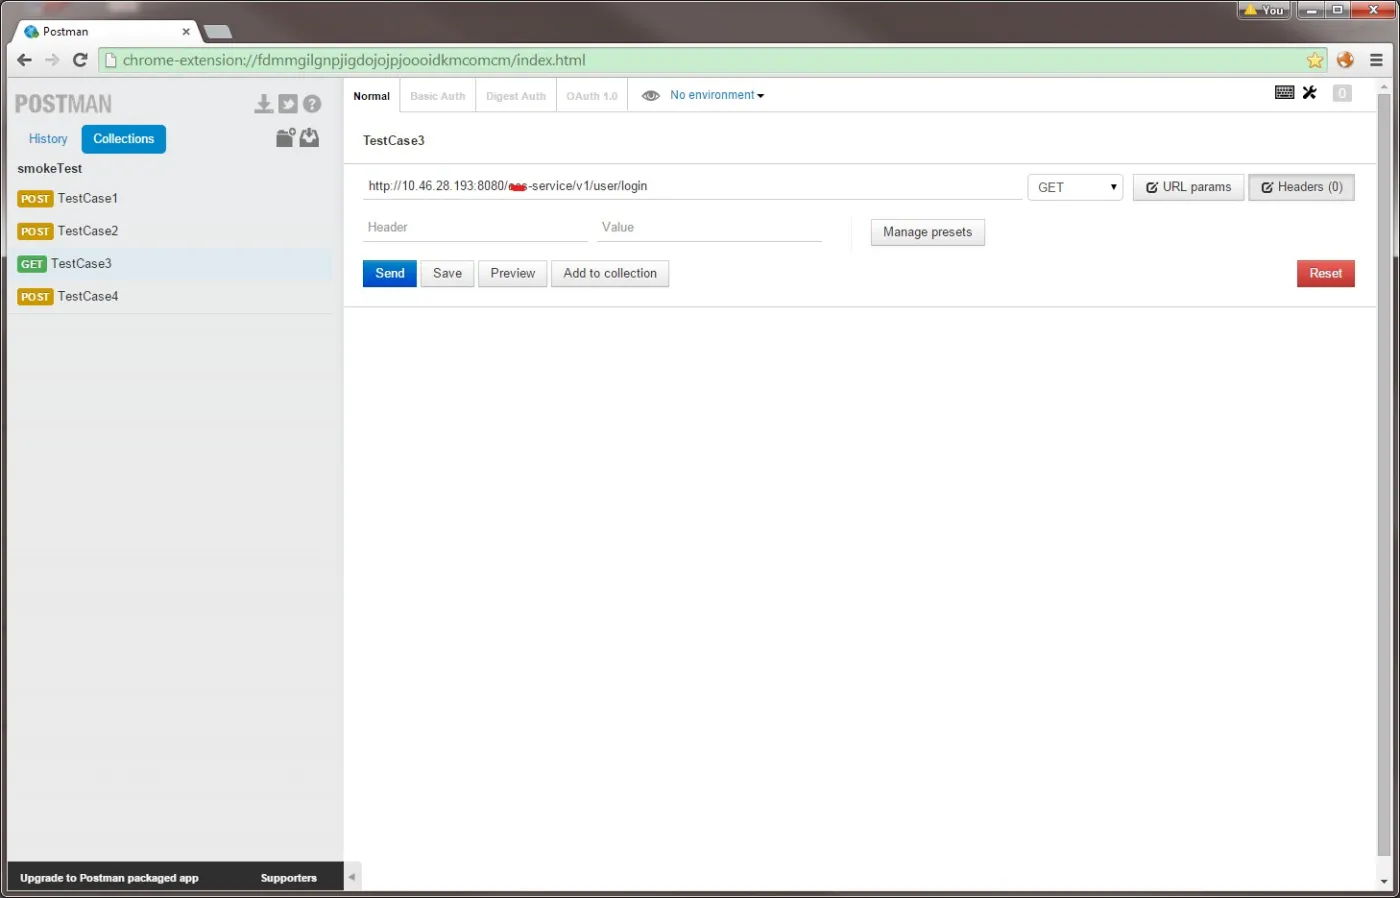Image resolution: width=1400 pixels, height=898 pixels.
Task: Toggle the URL params editor button
Action: tap(1188, 187)
